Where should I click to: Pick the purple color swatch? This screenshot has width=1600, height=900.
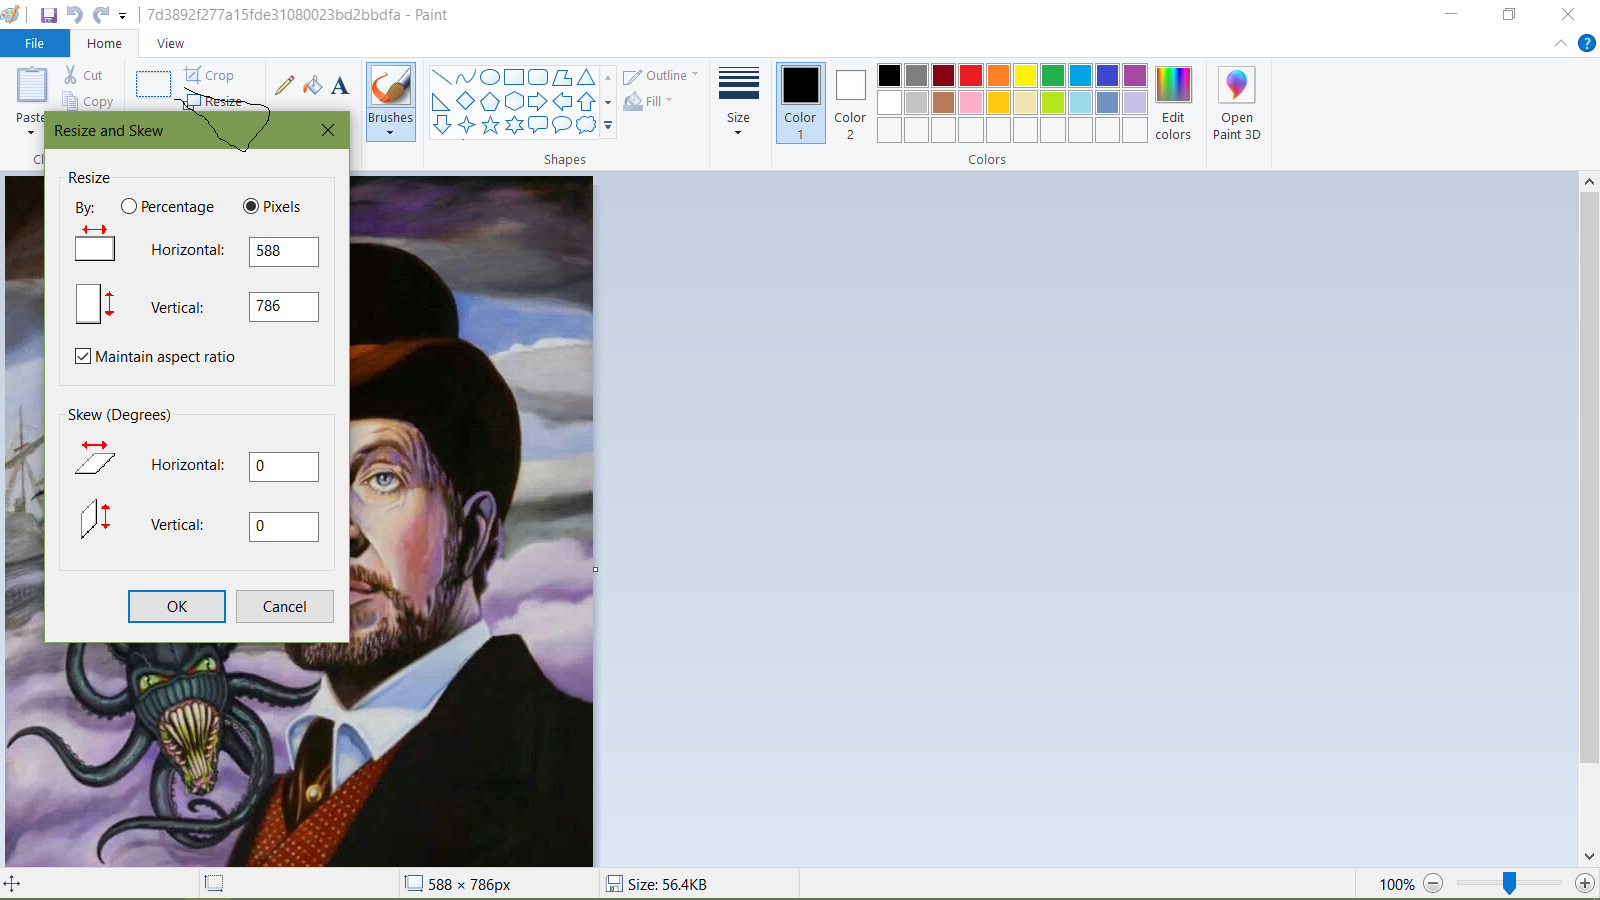click(1134, 76)
